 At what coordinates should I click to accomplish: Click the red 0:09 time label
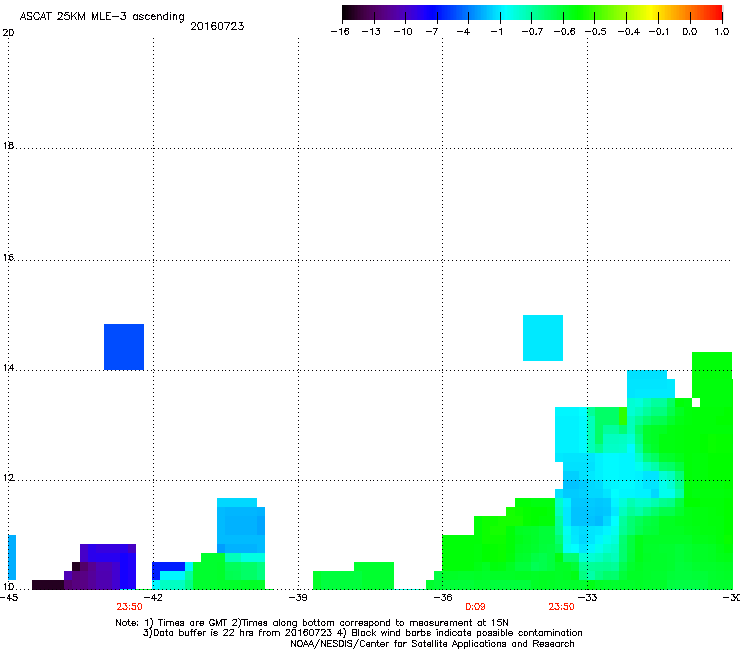point(475,607)
